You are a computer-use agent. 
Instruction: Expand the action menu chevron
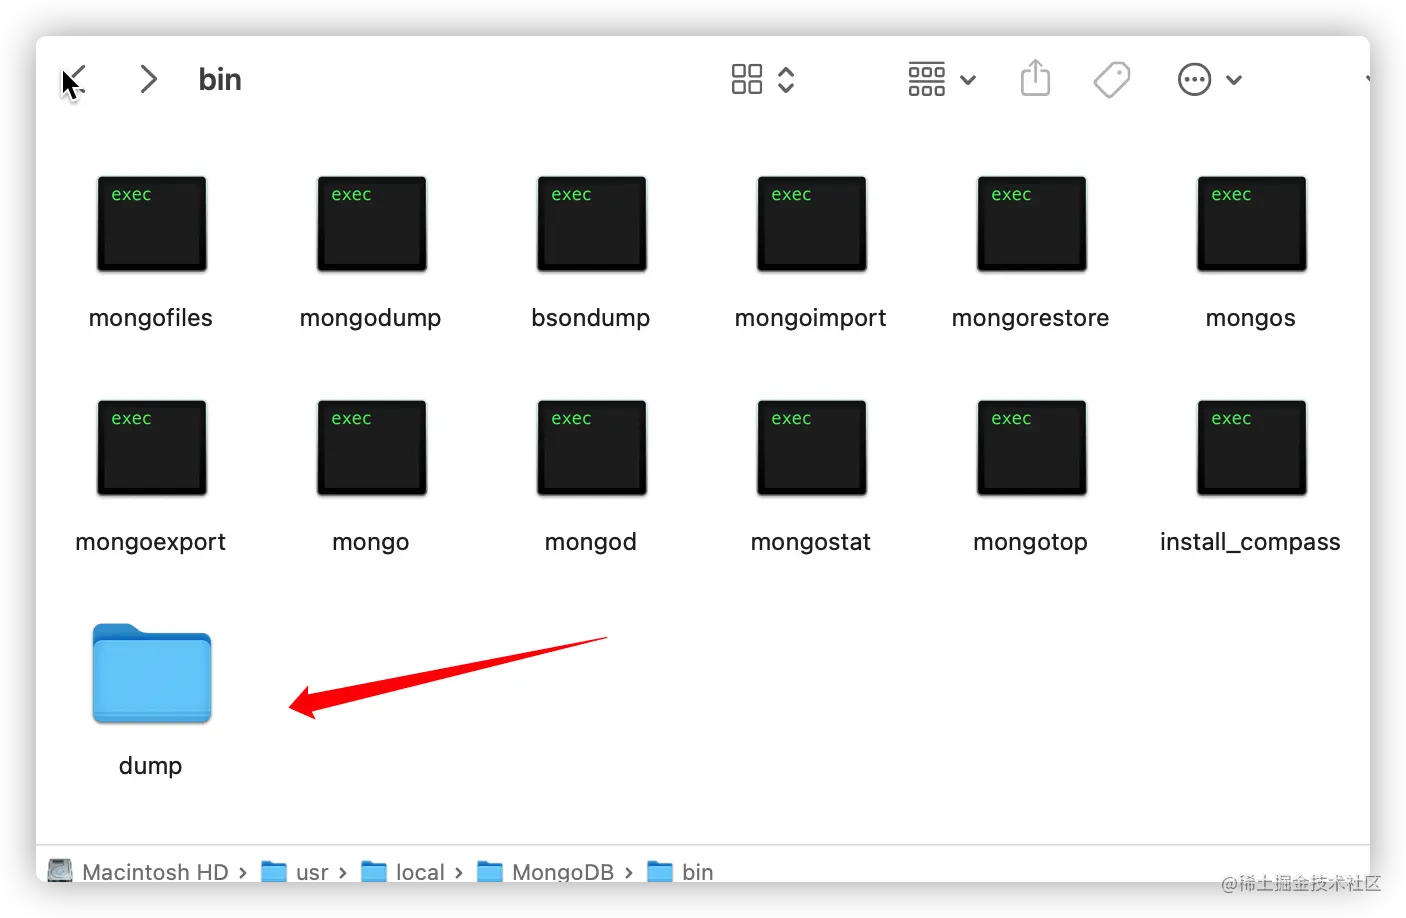coord(1234,80)
